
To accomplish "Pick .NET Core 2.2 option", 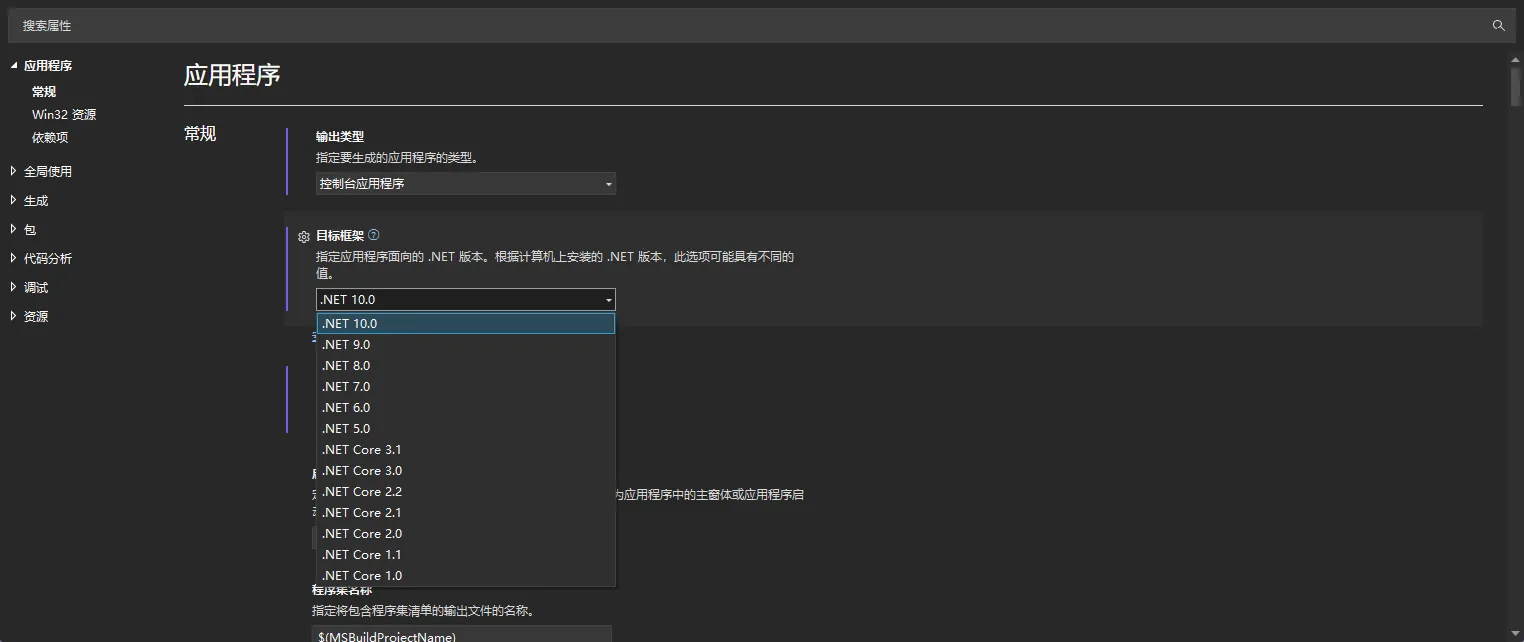I will tap(466, 491).
